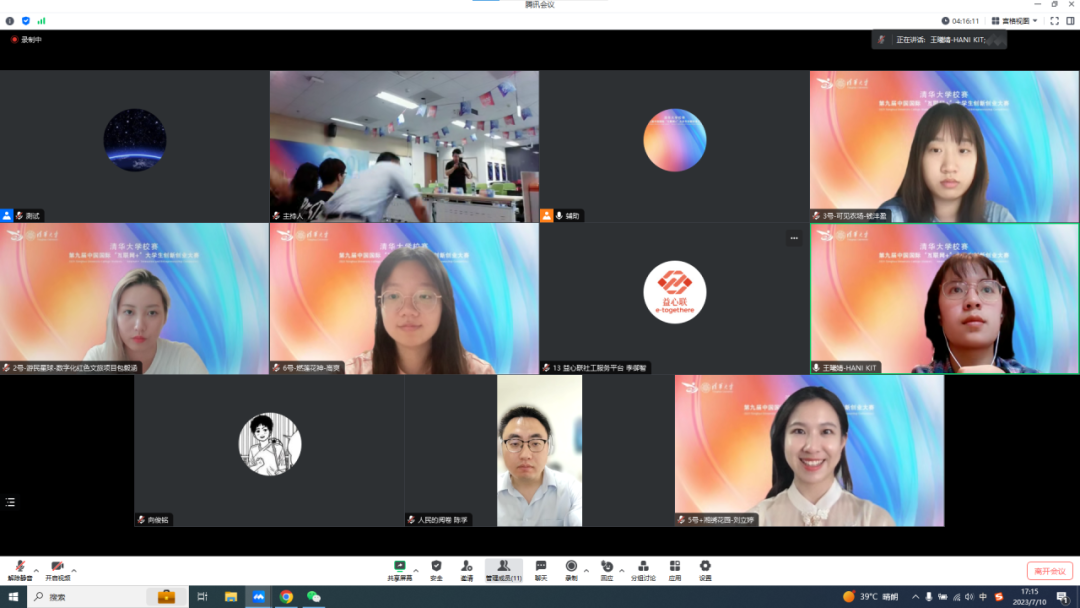Unmute the microphone (解除静音)
1080x608 pixels.
(x=20, y=569)
